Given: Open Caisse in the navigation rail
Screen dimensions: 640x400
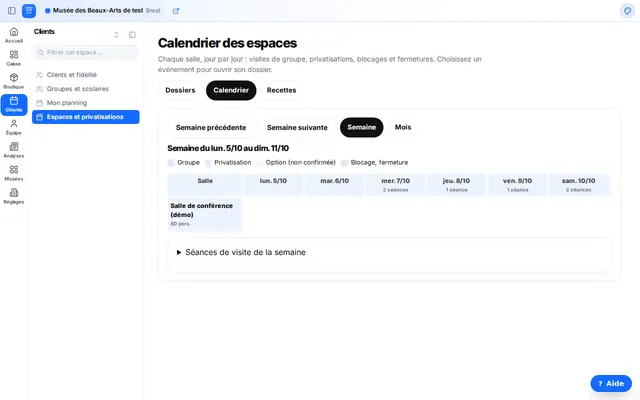Looking at the screenshot, I should coord(14,58).
